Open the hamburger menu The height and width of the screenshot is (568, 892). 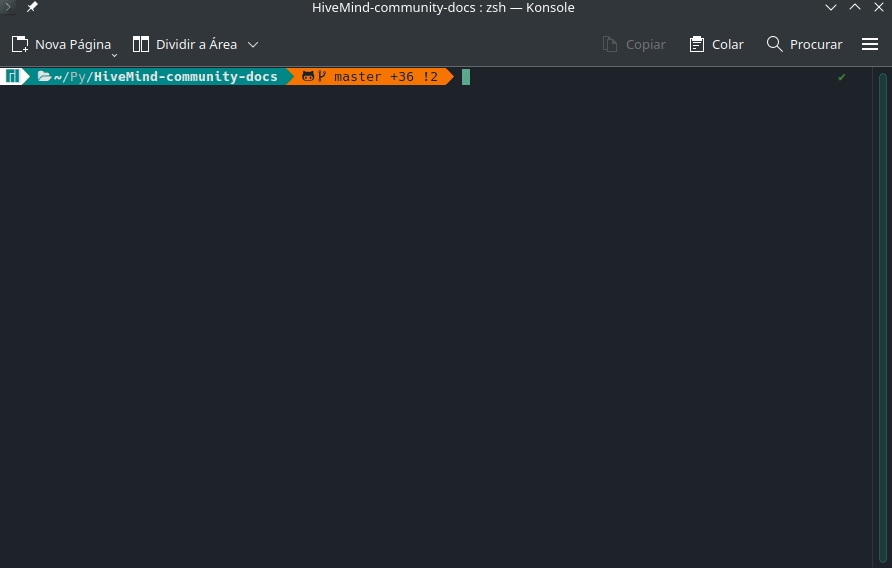(870, 44)
